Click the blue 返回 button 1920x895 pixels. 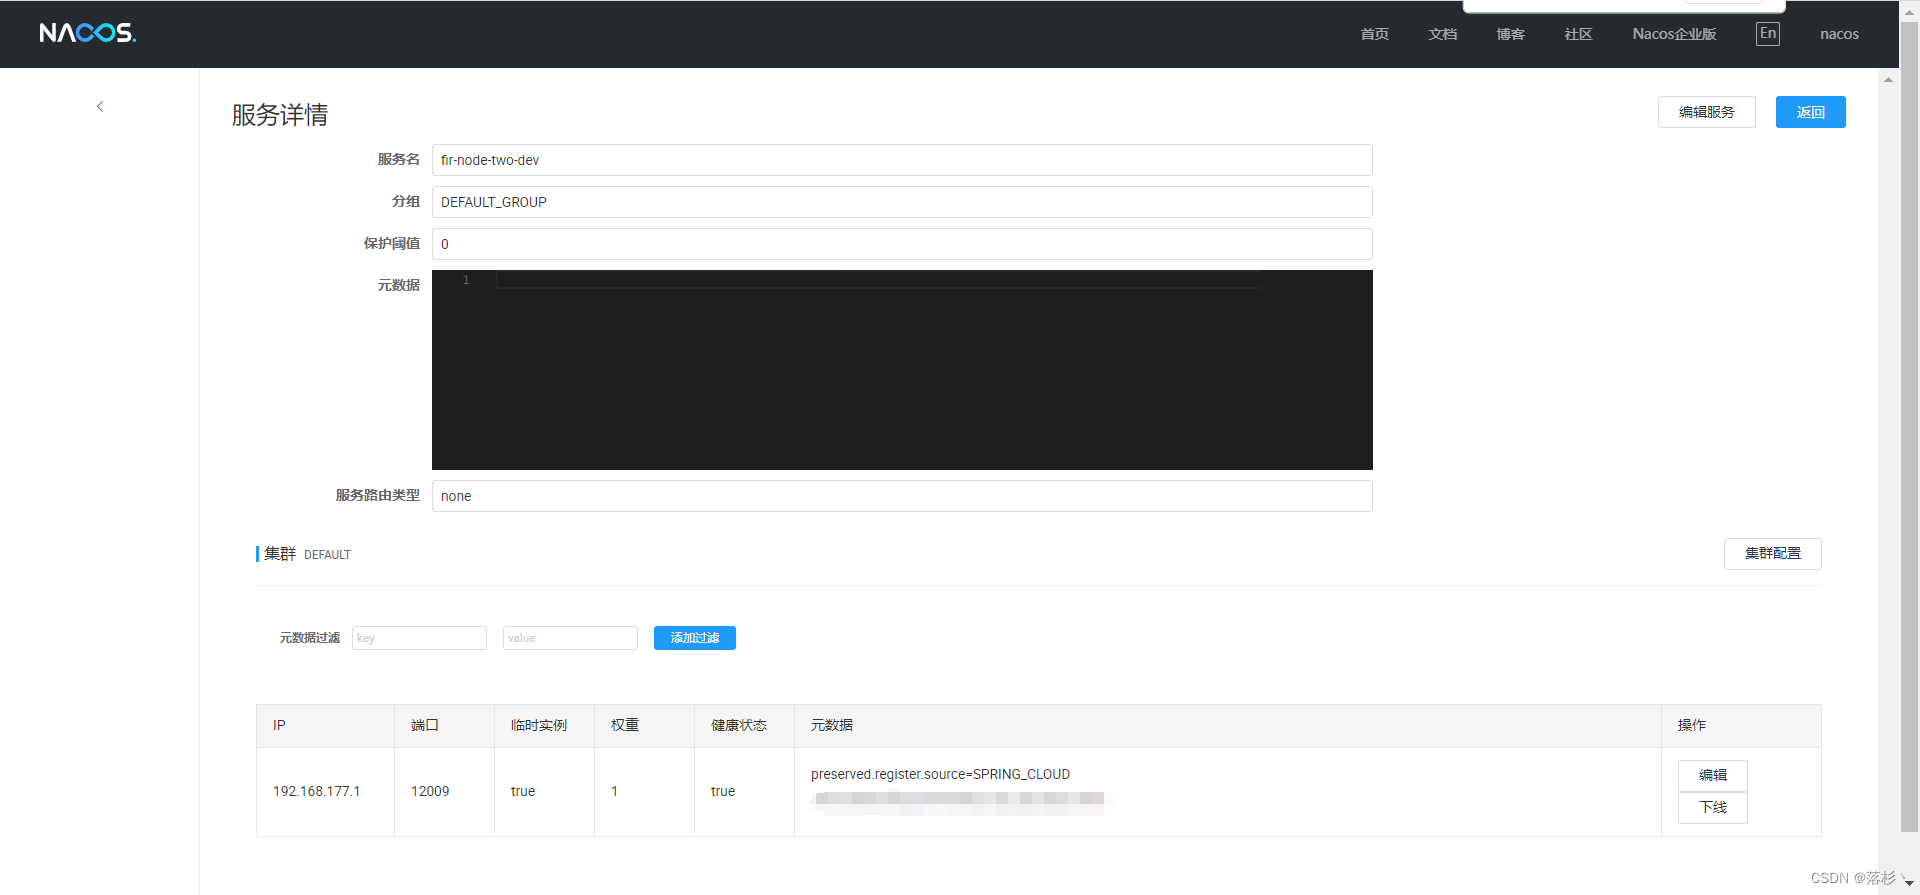[x=1811, y=112]
